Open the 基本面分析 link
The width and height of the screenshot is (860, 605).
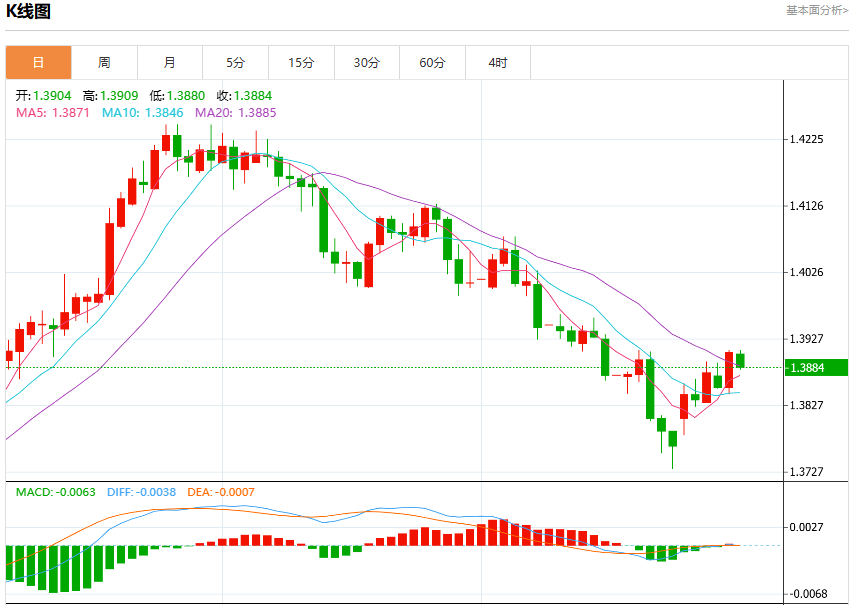[x=817, y=10]
